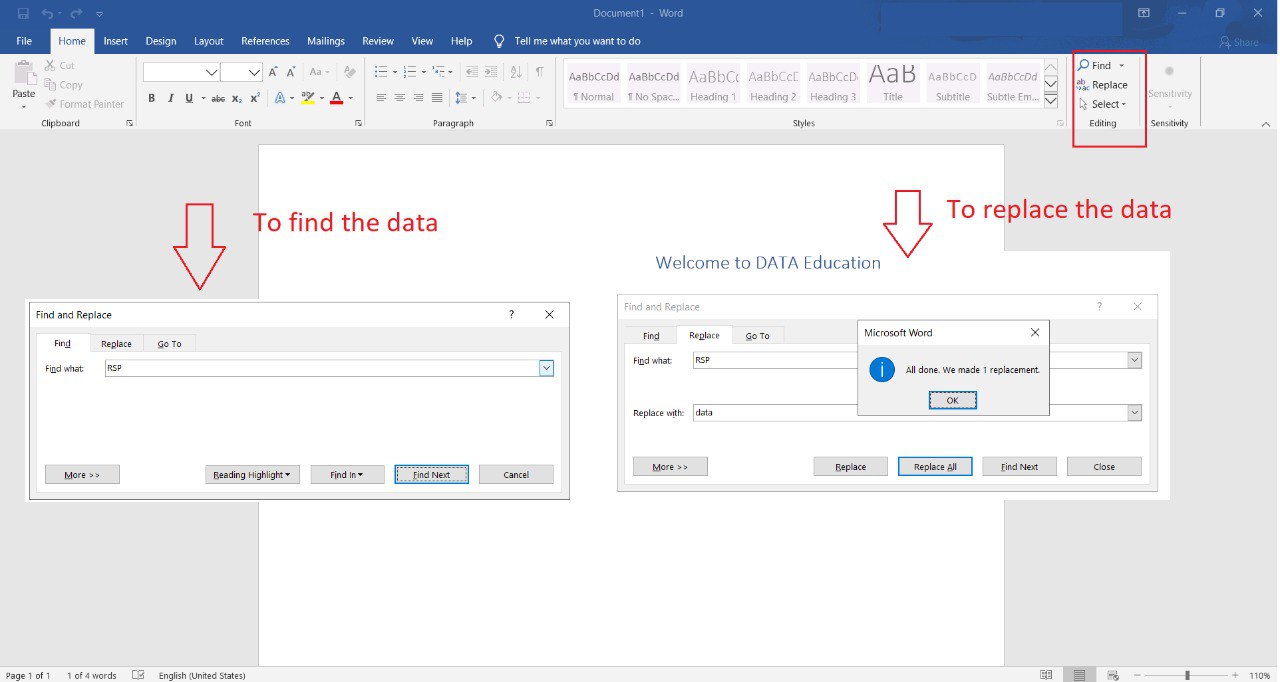The width and height of the screenshot is (1280, 682).
Task: Click Find Next in left Find dialog
Action: point(431,475)
